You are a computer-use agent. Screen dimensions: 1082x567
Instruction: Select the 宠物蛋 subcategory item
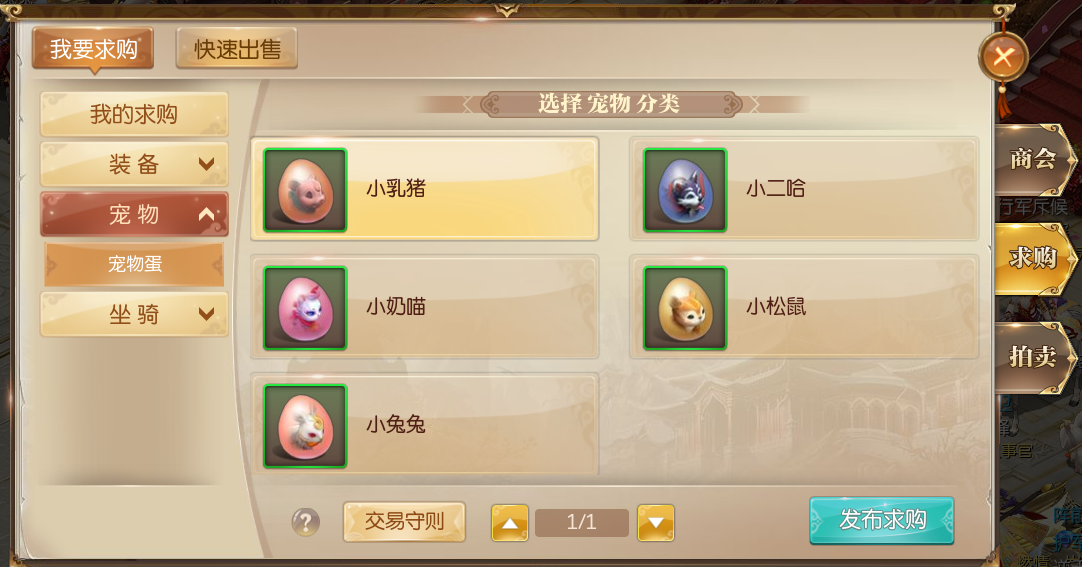click(x=135, y=263)
